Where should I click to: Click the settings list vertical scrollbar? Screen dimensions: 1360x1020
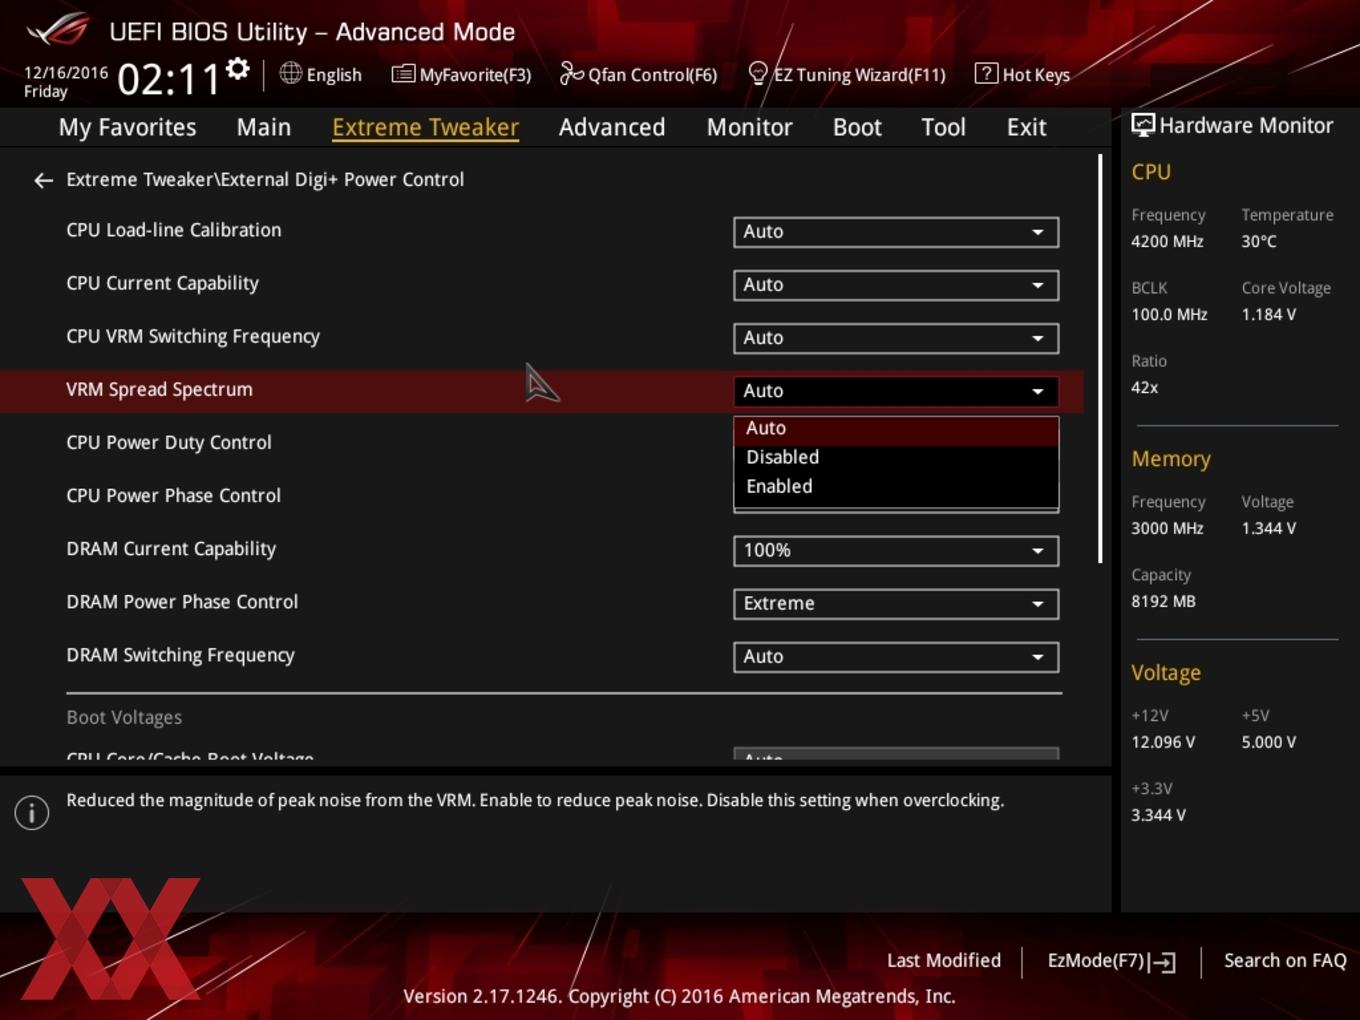coord(1100,358)
